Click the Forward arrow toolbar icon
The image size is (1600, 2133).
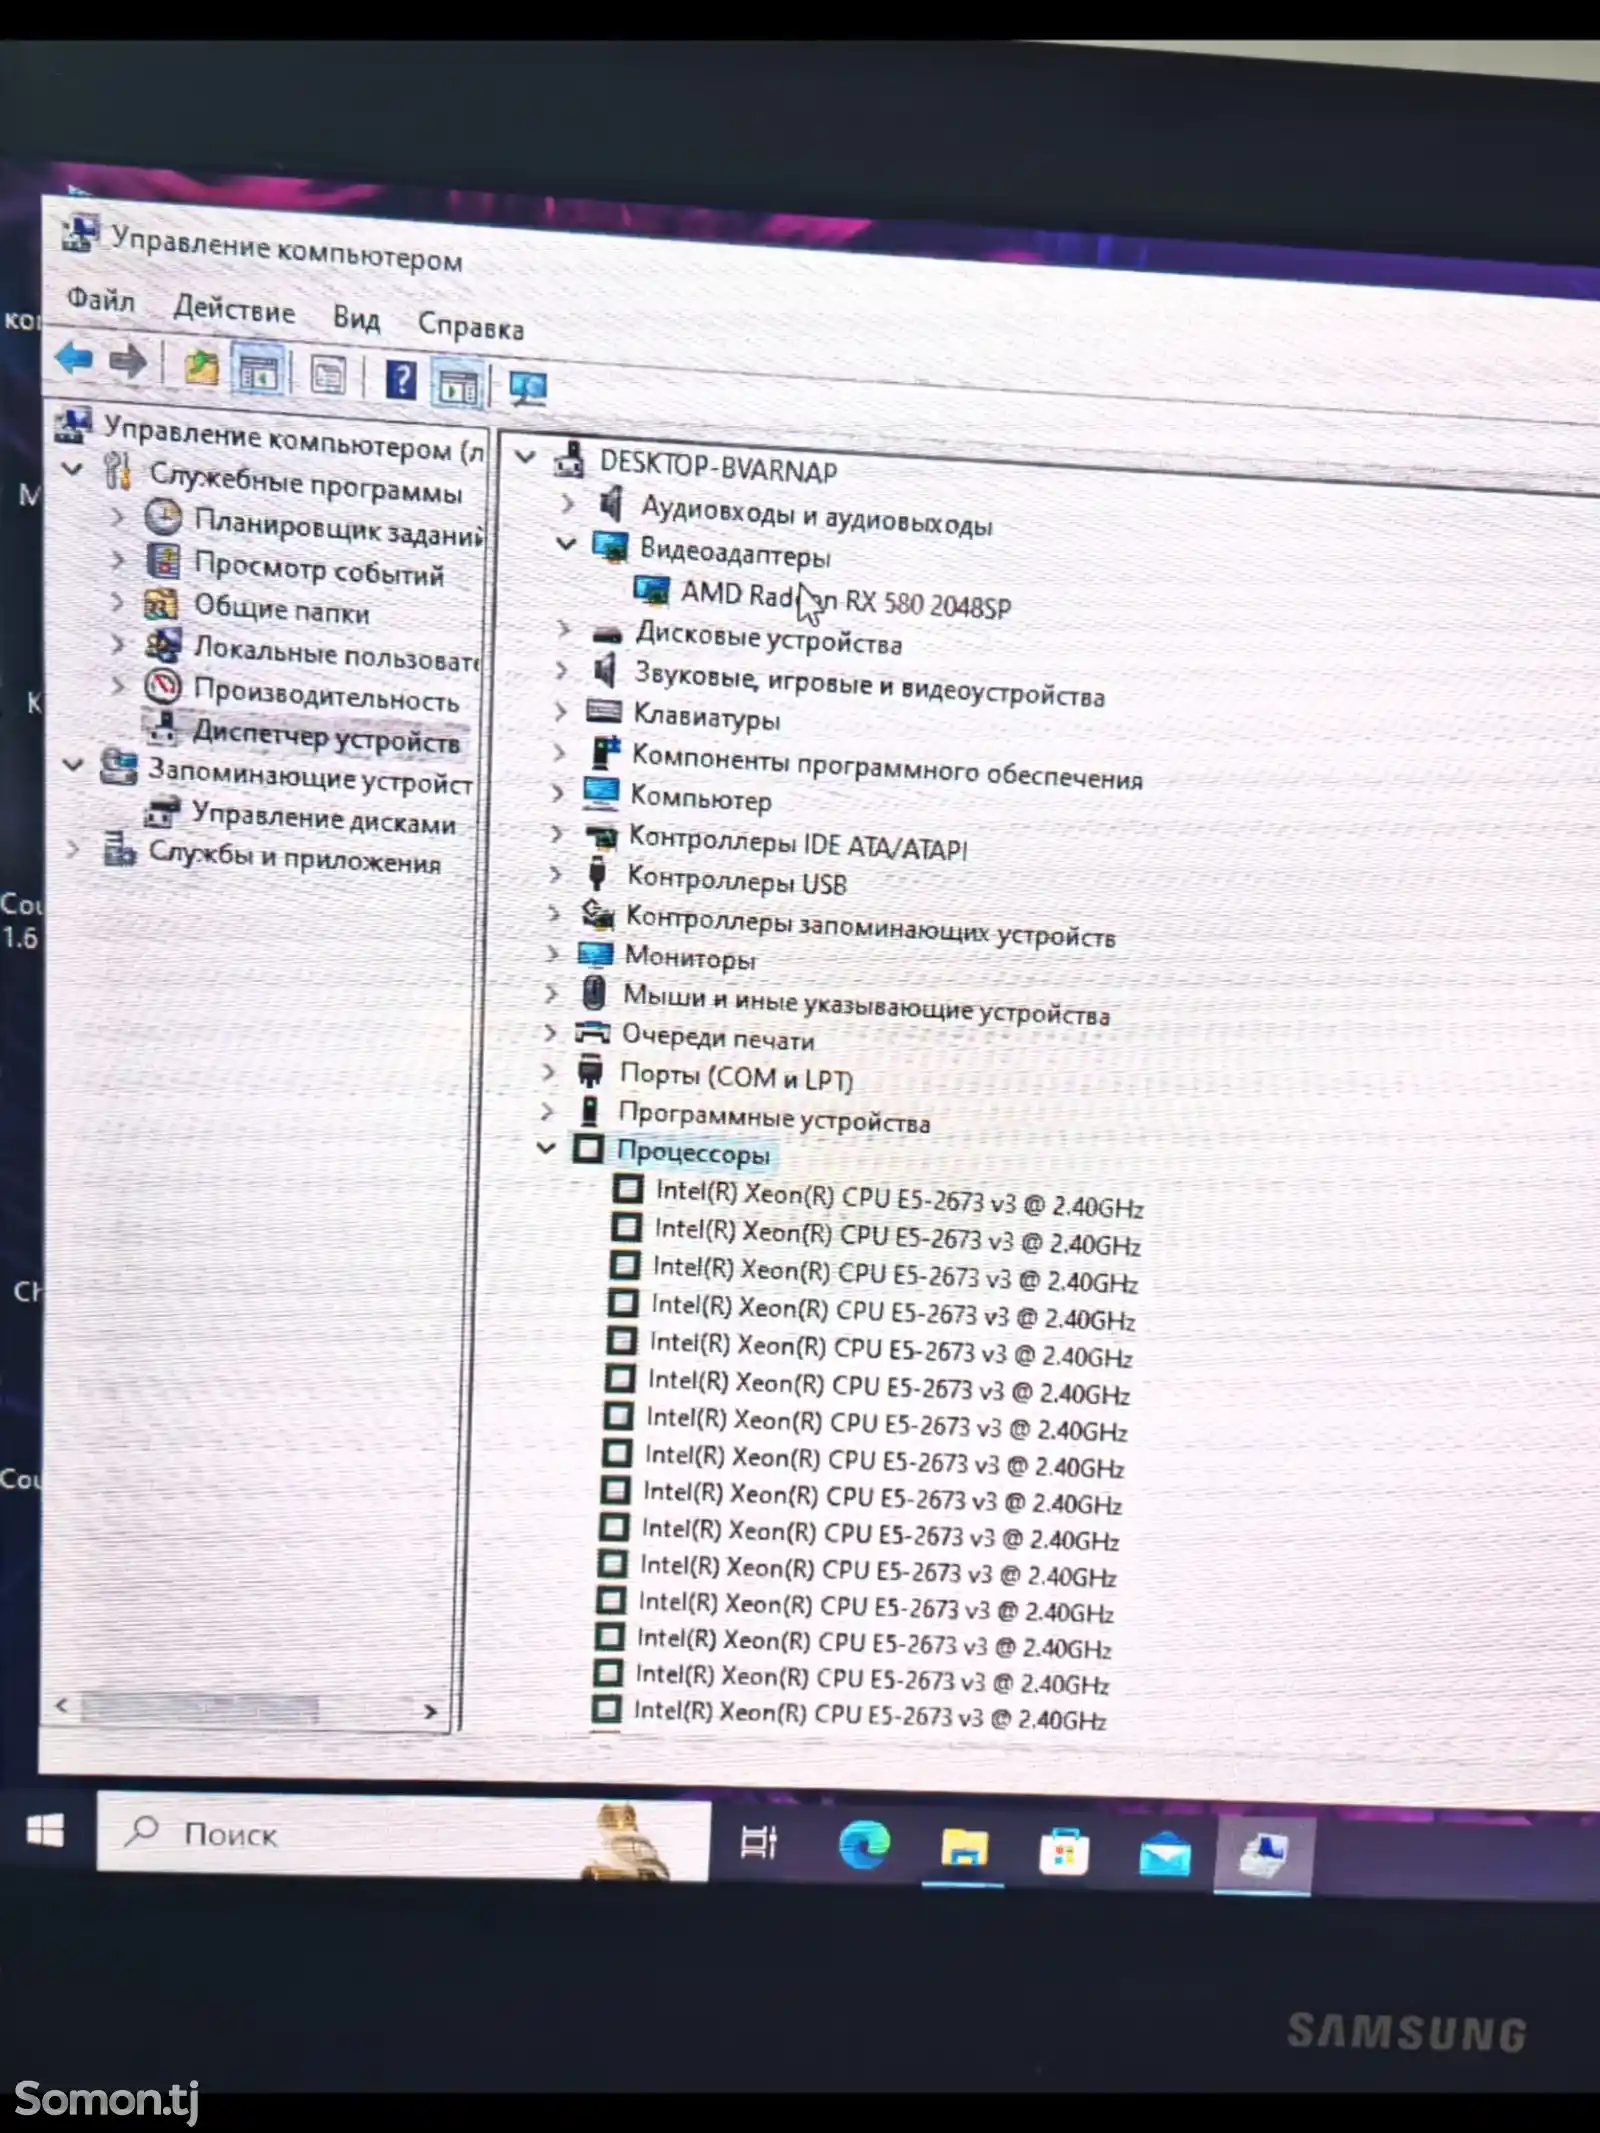(x=127, y=361)
